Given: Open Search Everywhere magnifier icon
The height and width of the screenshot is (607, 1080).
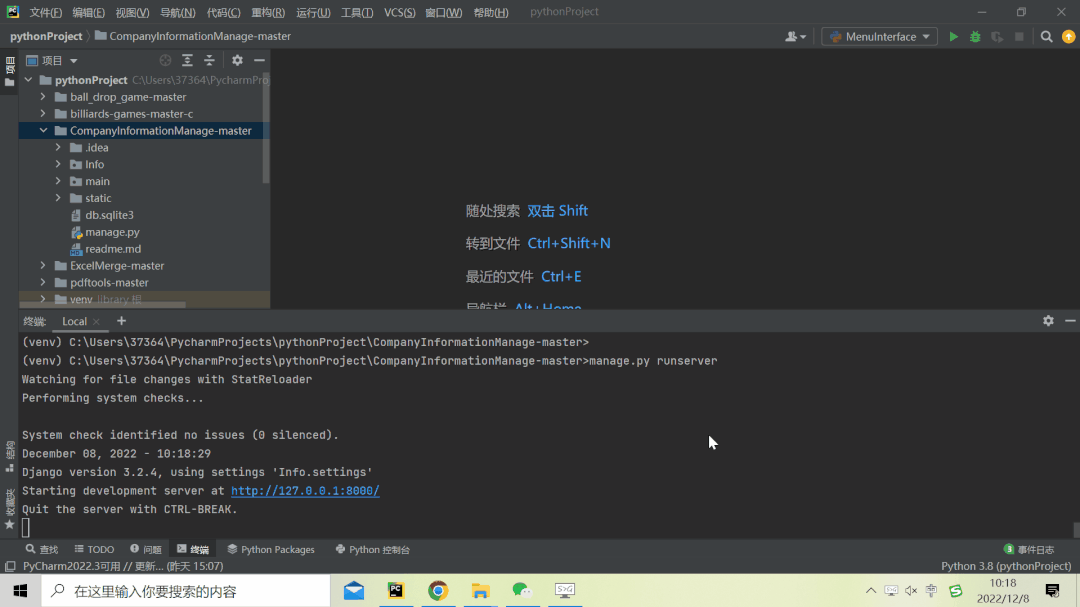Looking at the screenshot, I should (x=1046, y=37).
